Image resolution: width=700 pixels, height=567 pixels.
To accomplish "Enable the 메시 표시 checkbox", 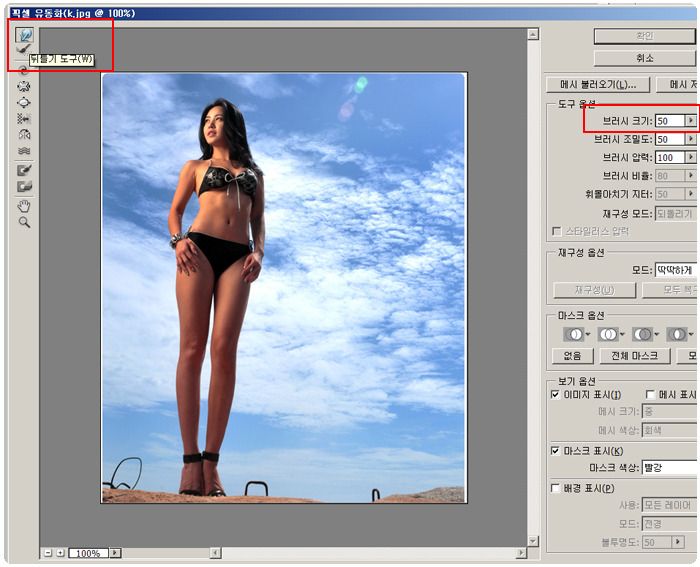I will [x=650, y=394].
